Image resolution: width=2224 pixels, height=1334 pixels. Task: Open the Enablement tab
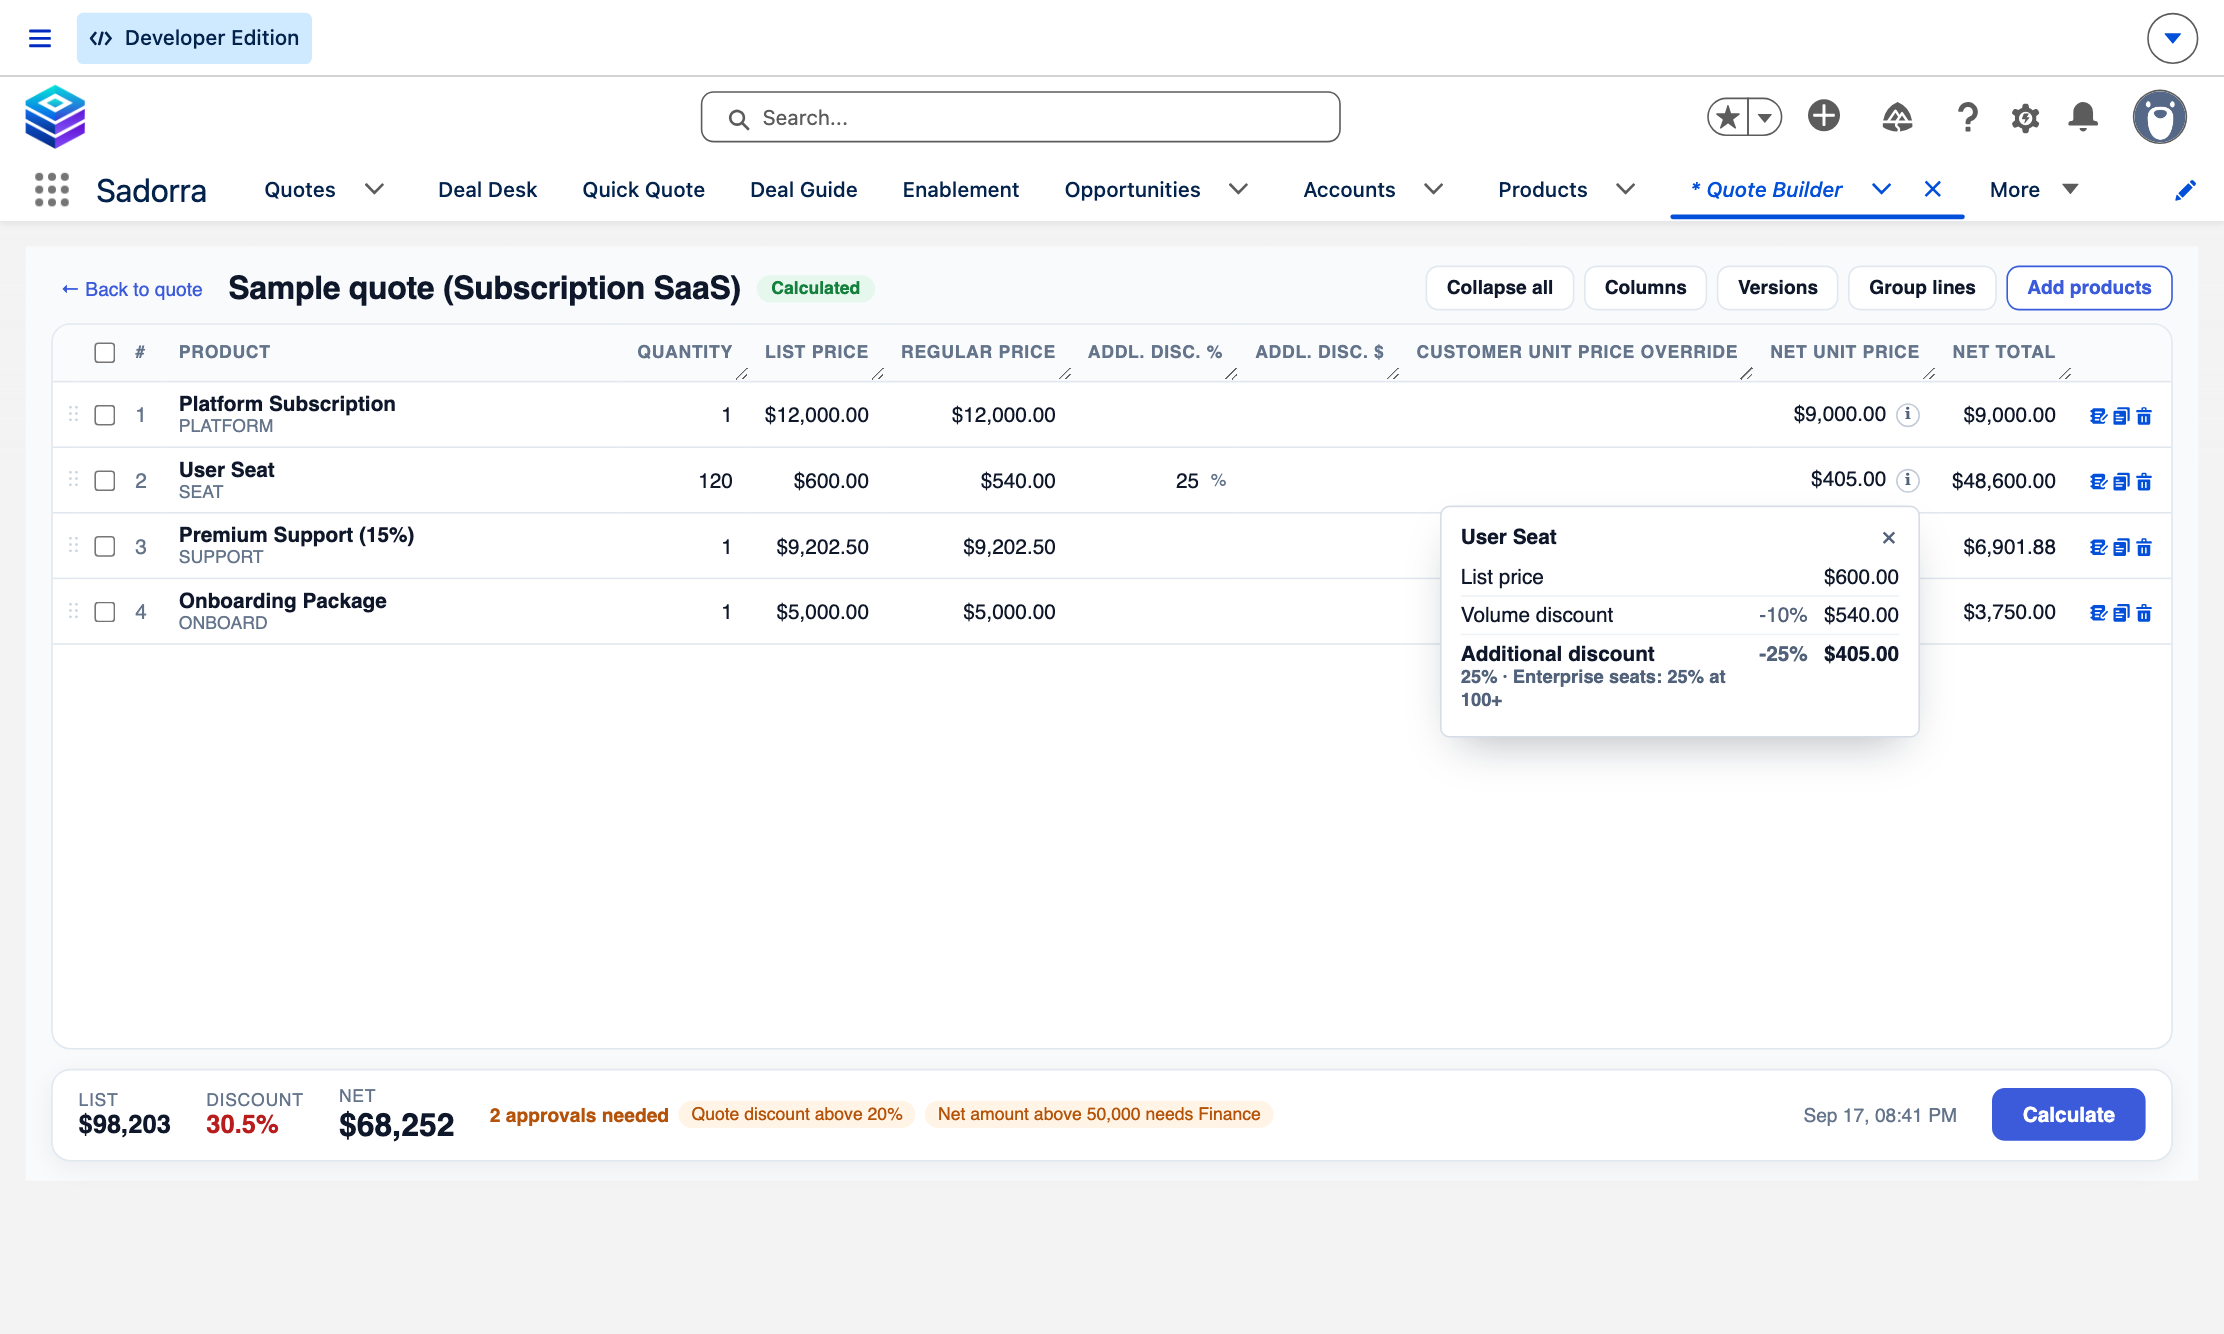point(960,189)
